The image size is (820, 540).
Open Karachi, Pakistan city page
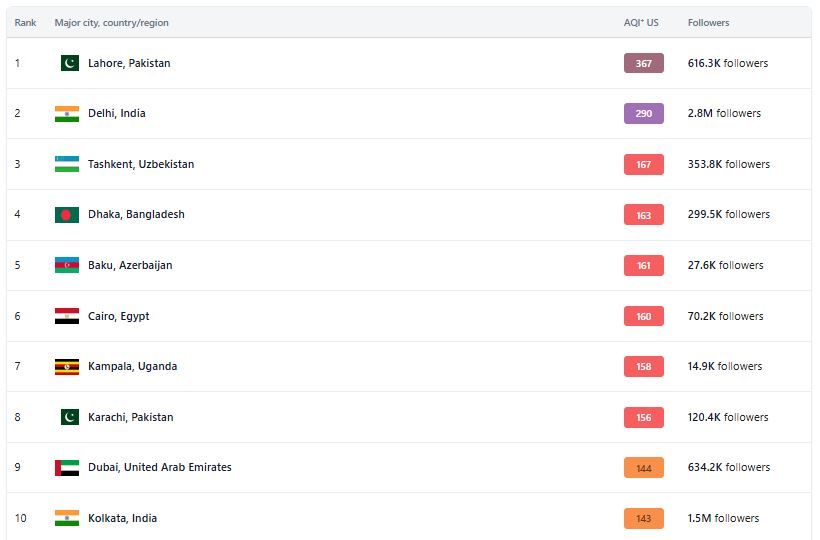point(130,417)
